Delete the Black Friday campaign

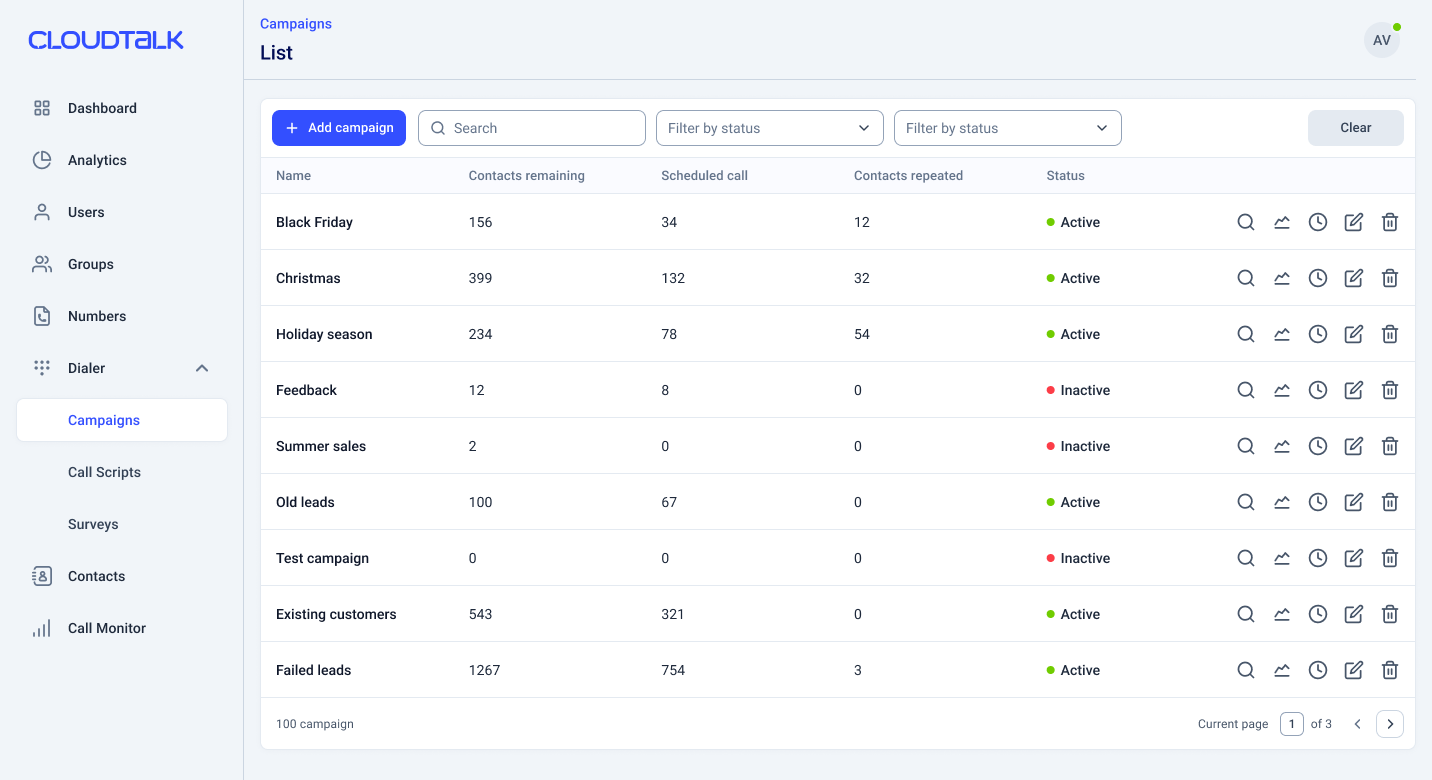[x=1389, y=222]
